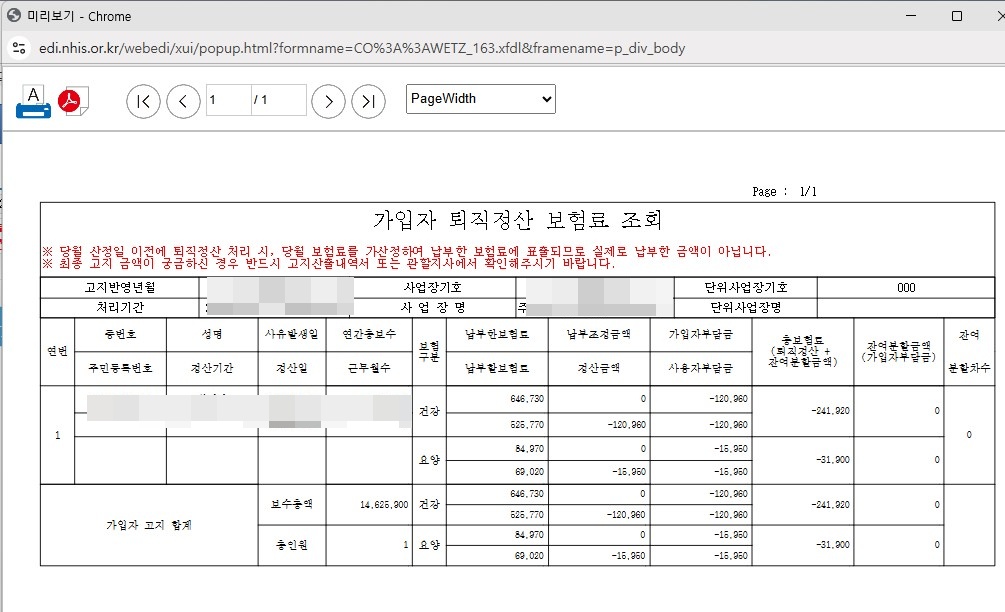The image size is (1005, 612).
Task: Click the 000 unit workplace code value
Action: [x=906, y=288]
